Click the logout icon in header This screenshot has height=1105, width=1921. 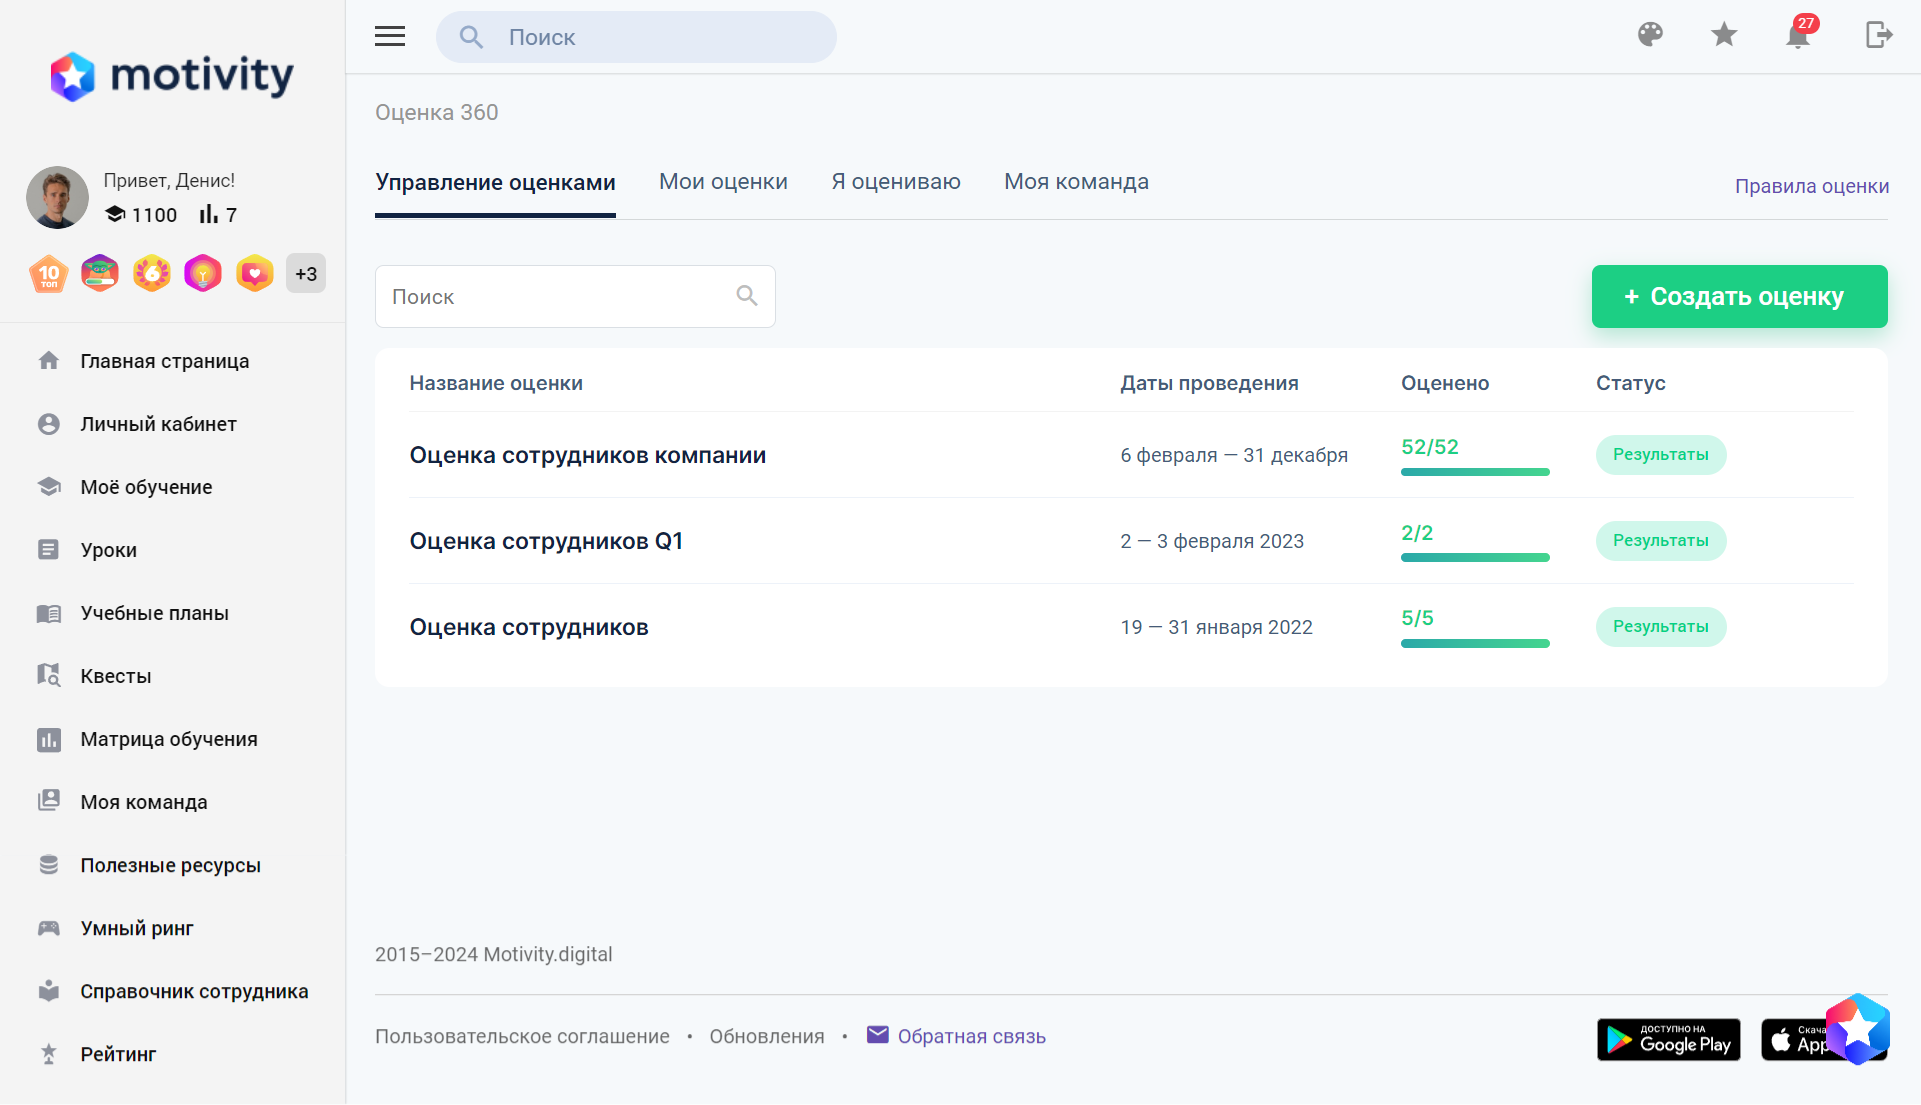(1878, 35)
